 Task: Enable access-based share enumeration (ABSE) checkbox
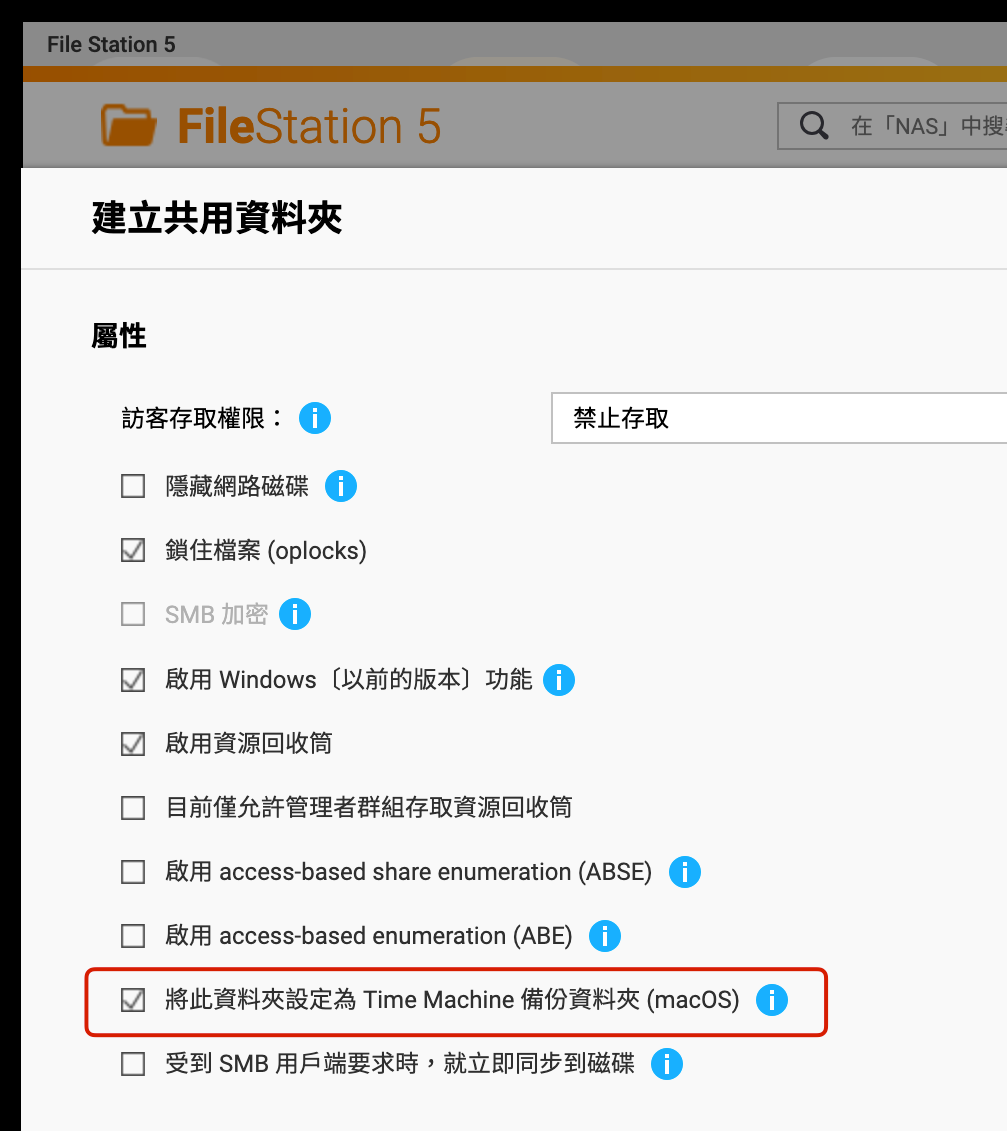(133, 872)
